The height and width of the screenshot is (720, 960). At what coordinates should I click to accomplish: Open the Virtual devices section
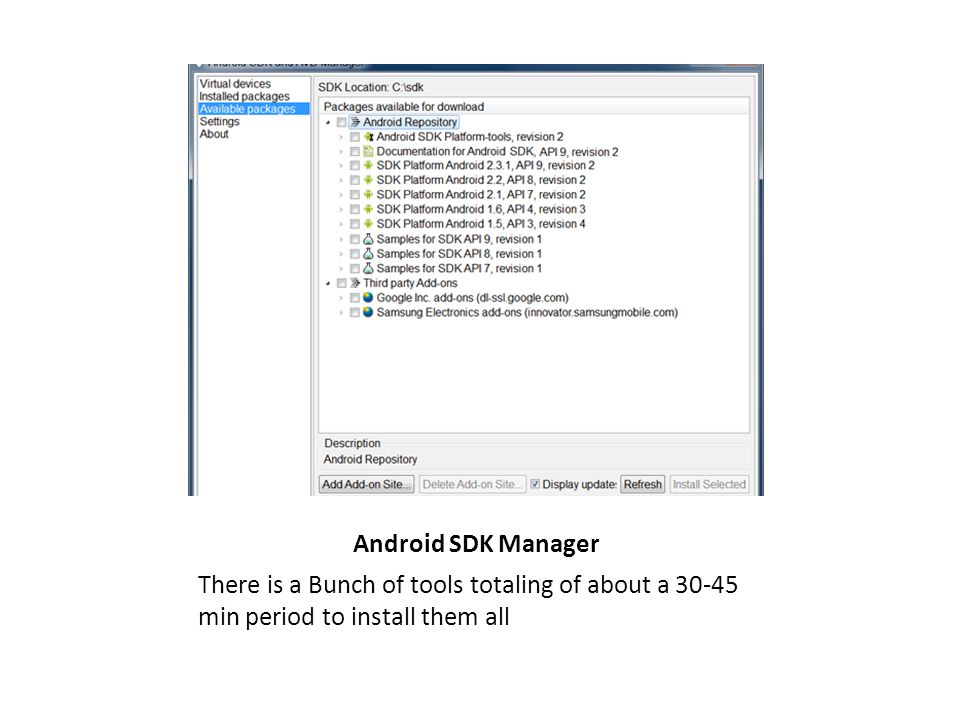[235, 83]
